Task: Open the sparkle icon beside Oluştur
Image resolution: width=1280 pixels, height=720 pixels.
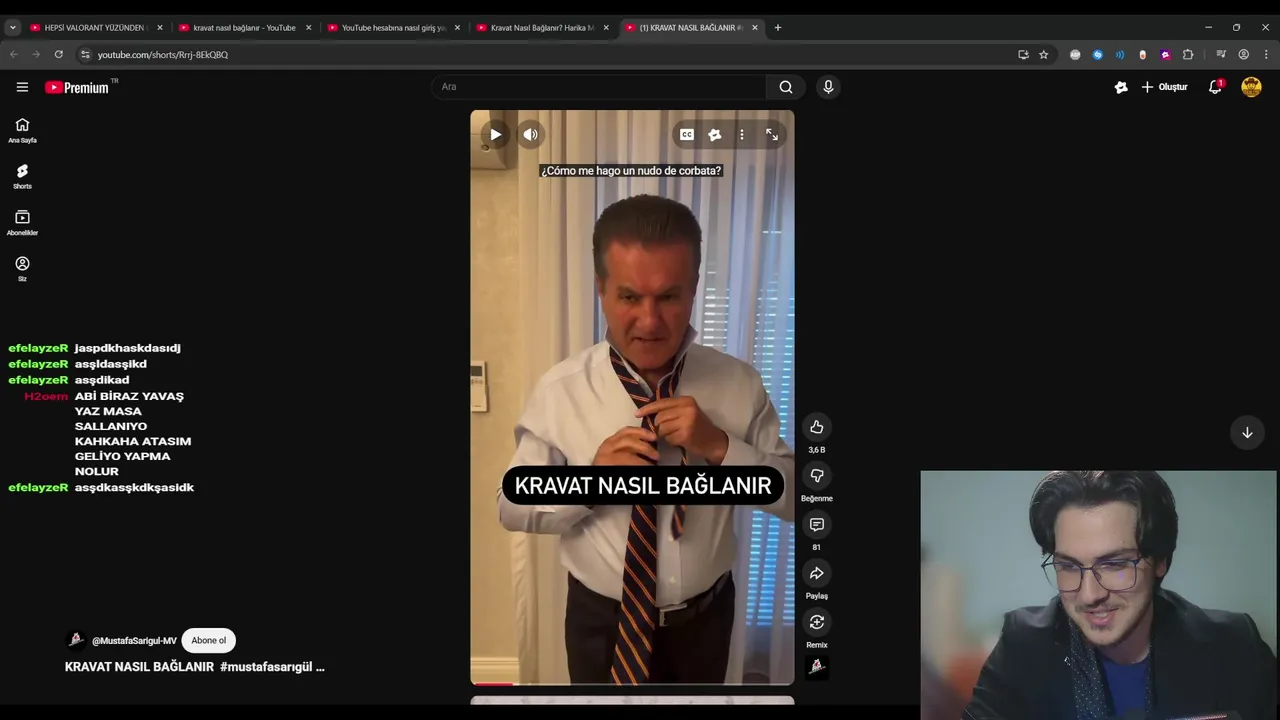Action: tap(1121, 87)
